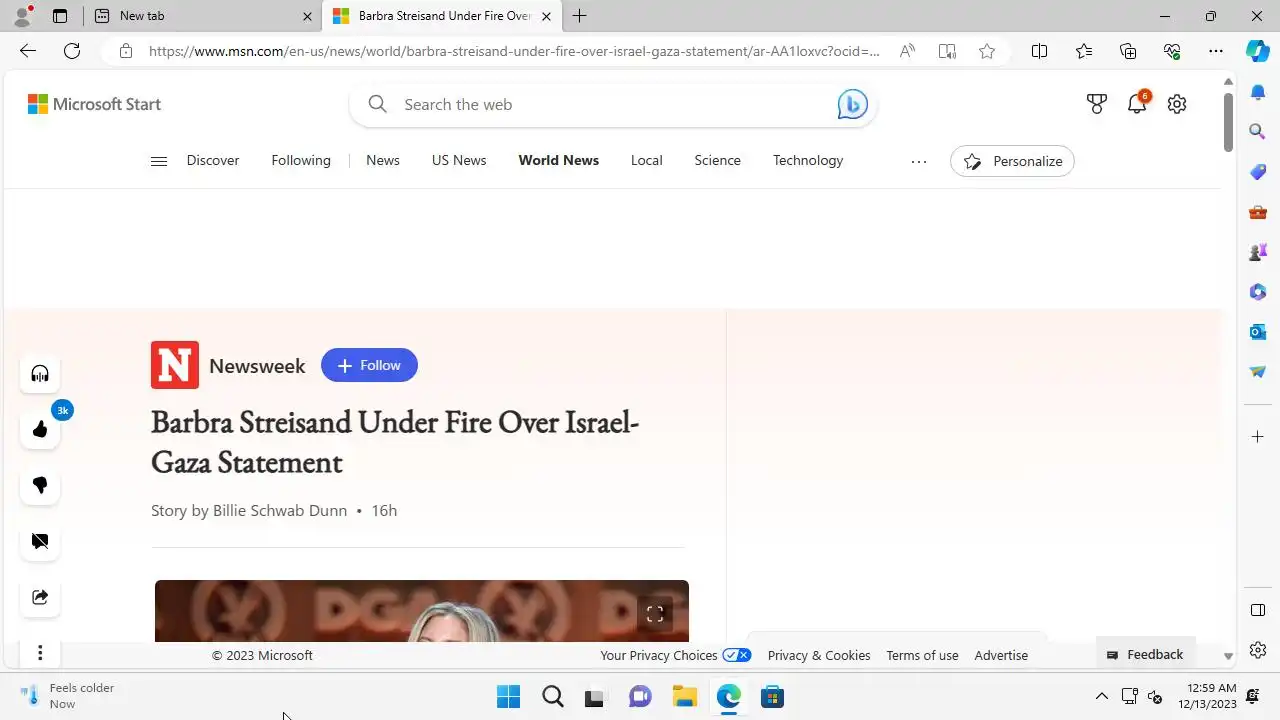This screenshot has width=1280, height=720.
Task: Click the browser address bar URL
Action: coord(514,51)
